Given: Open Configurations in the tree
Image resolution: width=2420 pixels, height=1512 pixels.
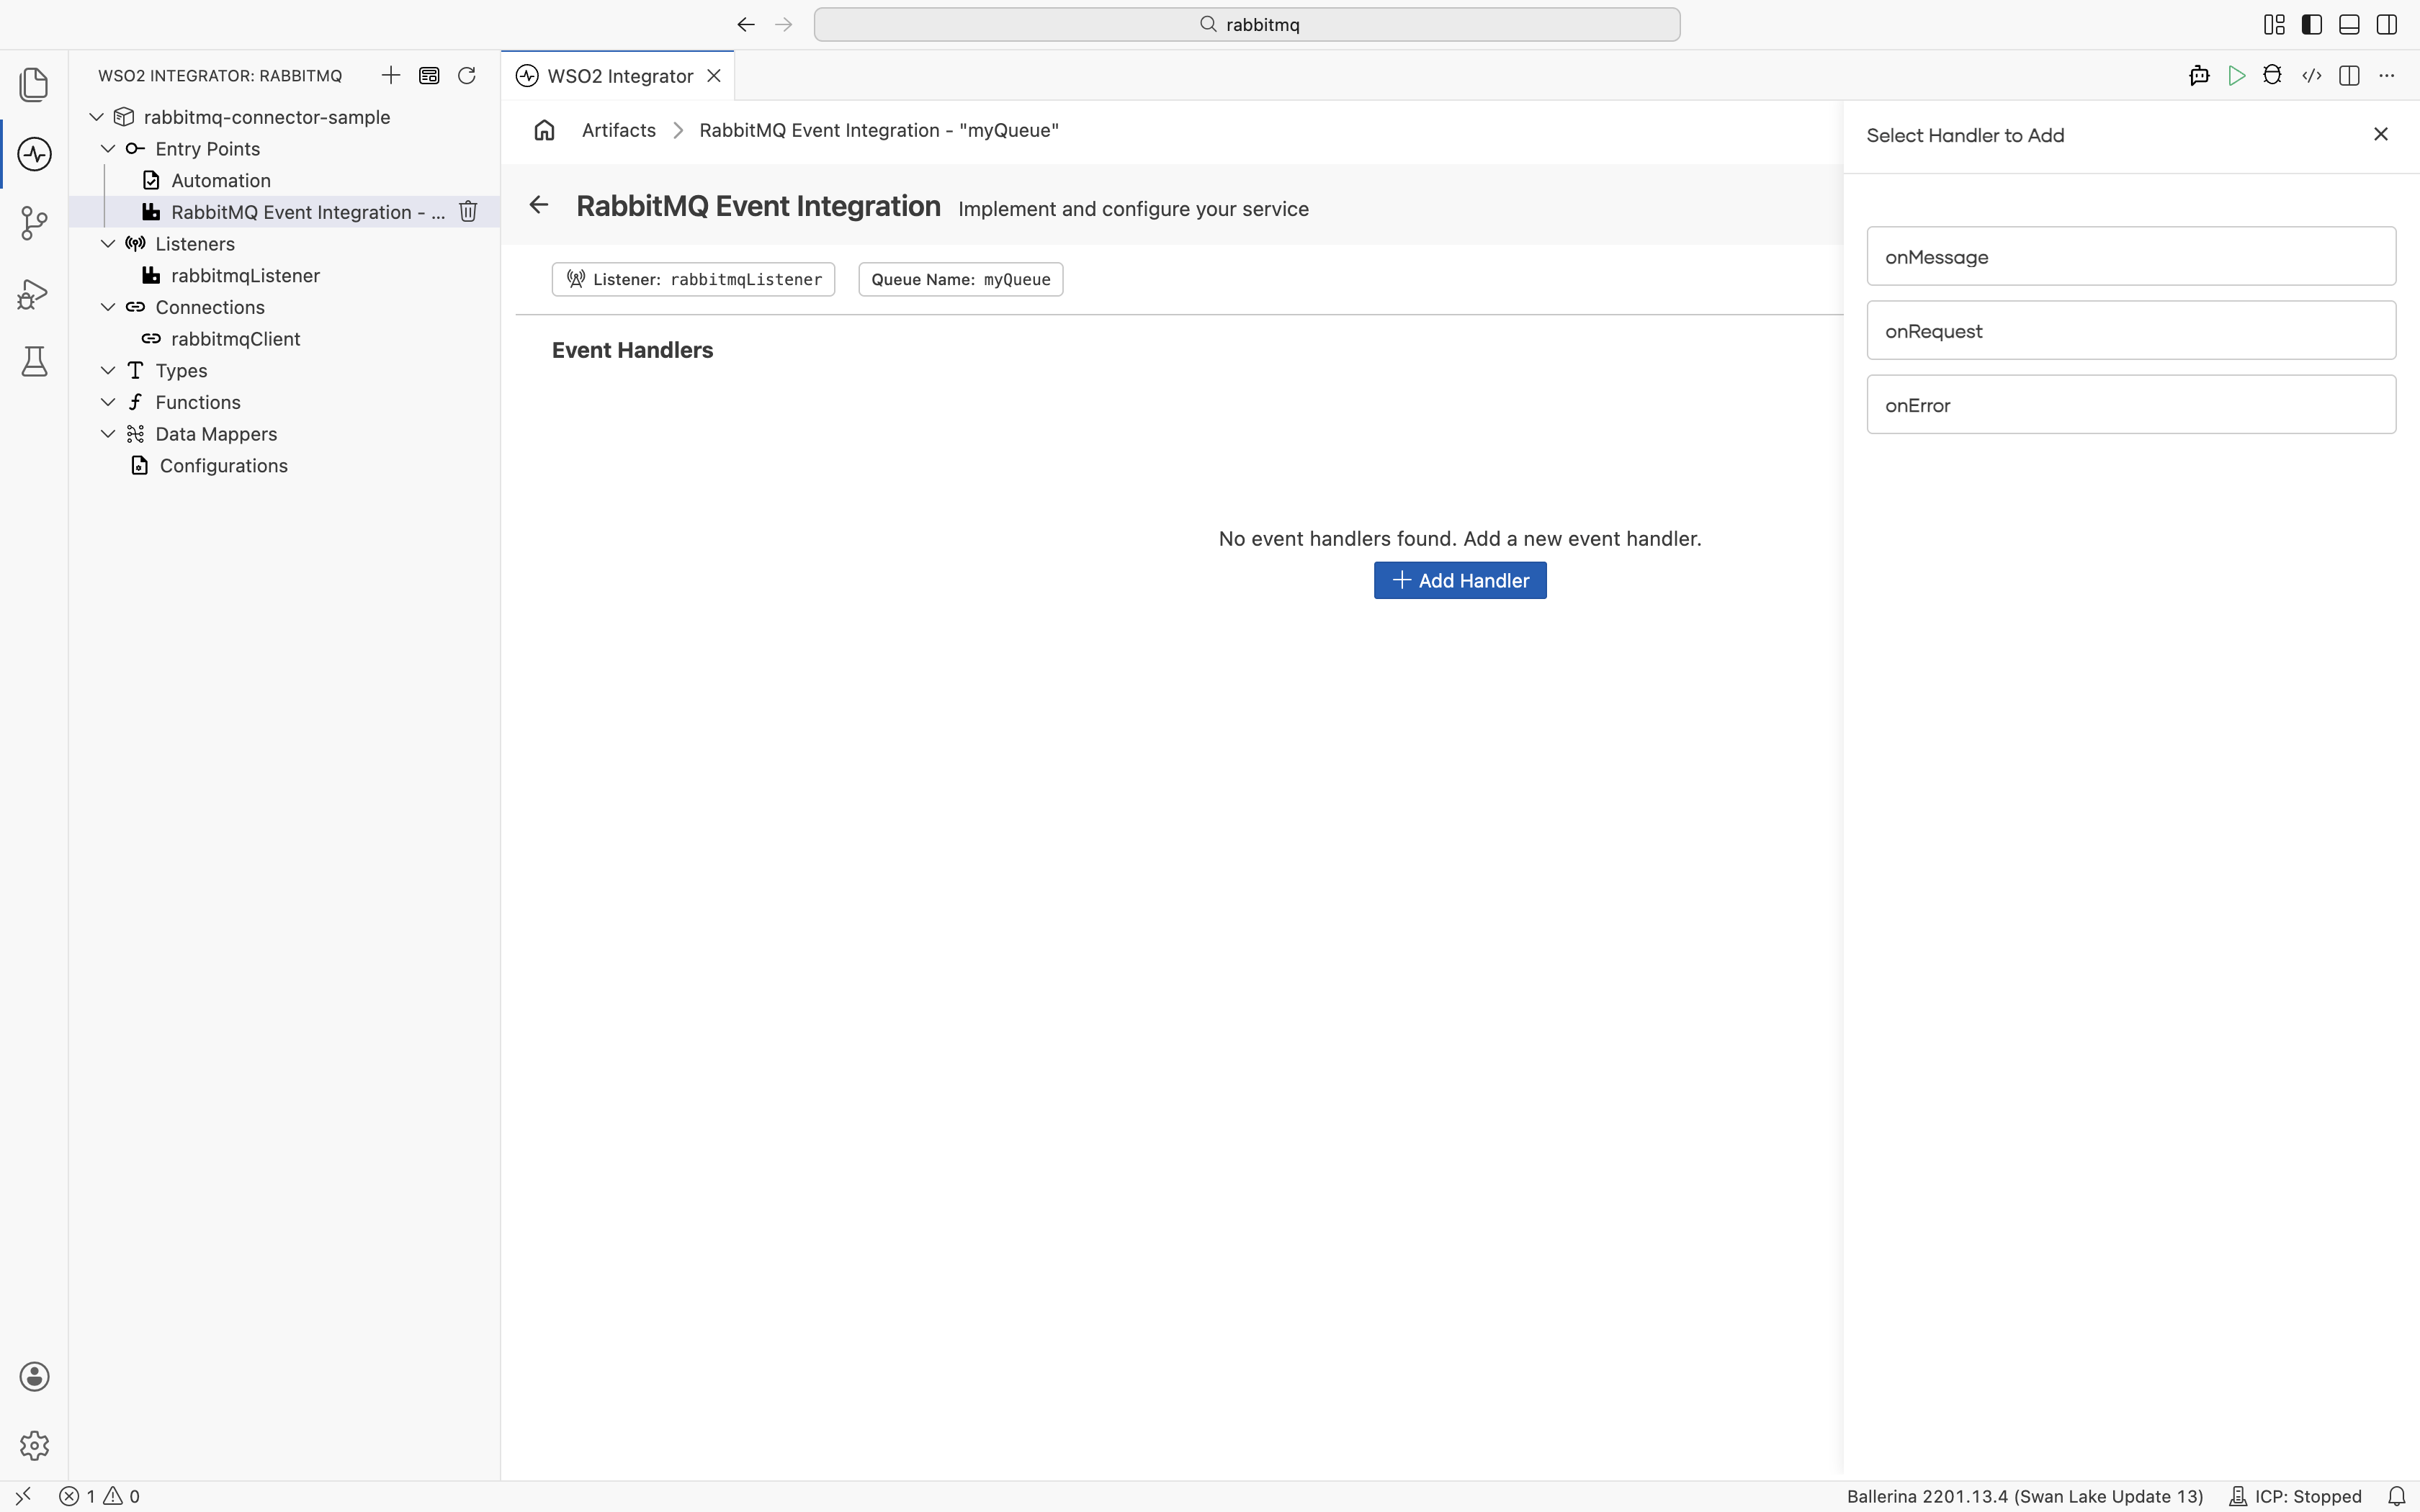Looking at the screenshot, I should click(x=284, y=465).
